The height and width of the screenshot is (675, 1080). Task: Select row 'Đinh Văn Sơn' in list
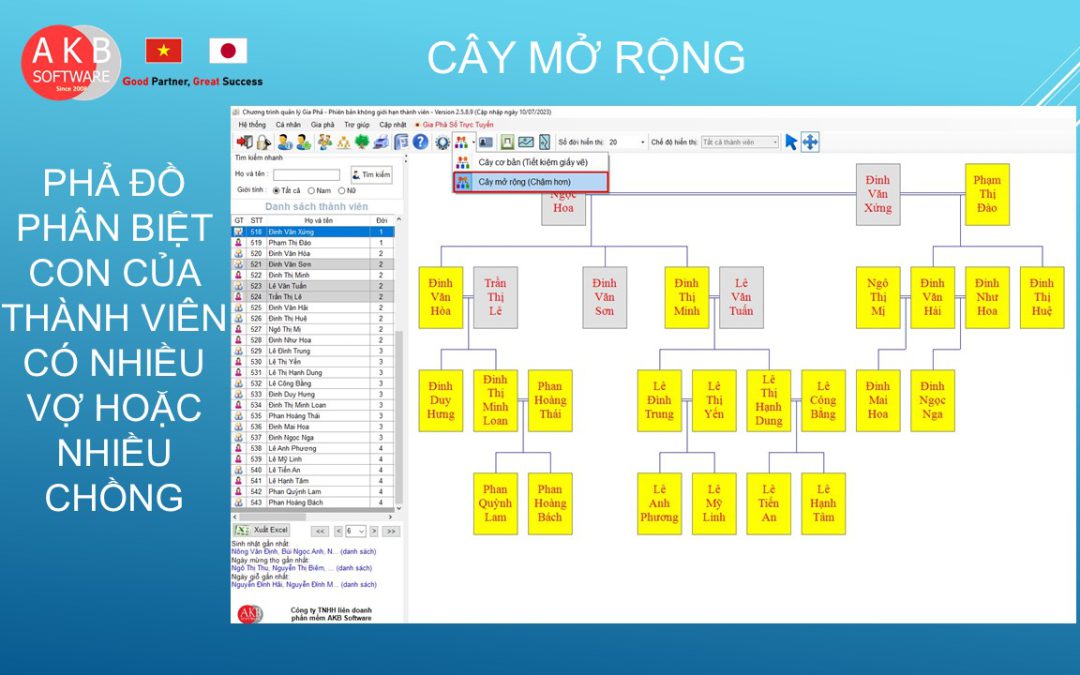(x=313, y=264)
